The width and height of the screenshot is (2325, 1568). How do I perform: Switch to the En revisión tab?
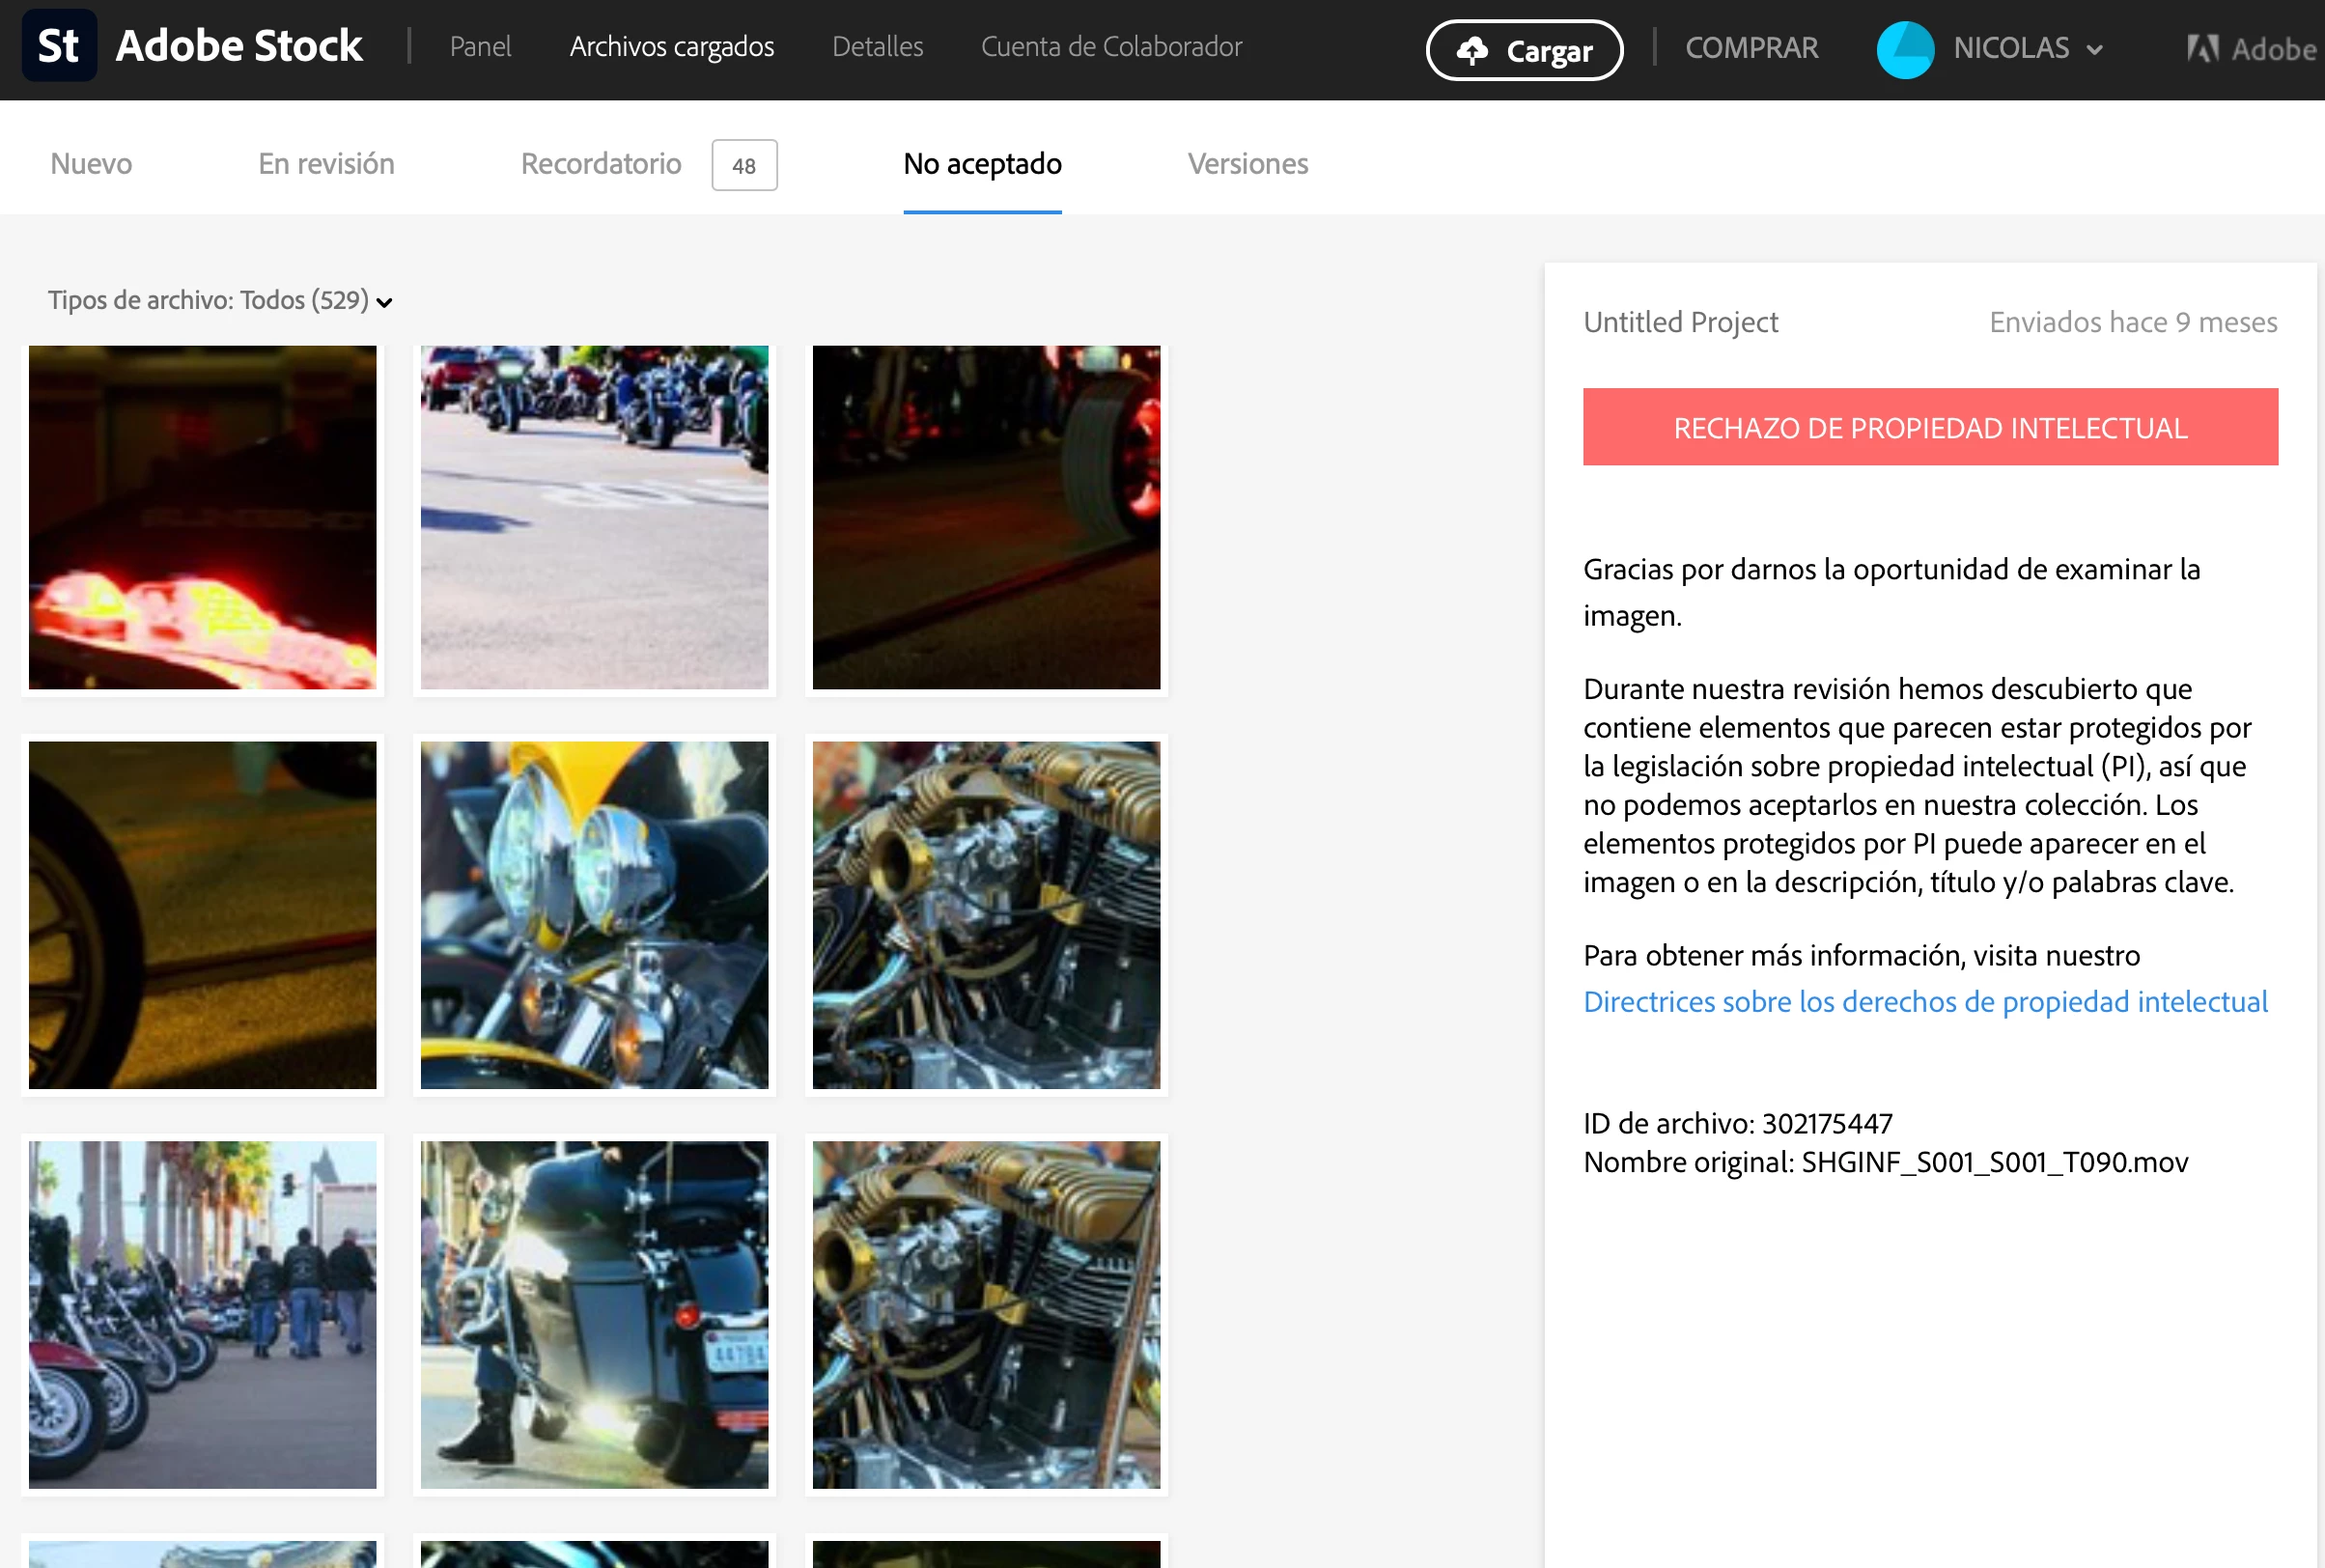pyautogui.click(x=326, y=164)
